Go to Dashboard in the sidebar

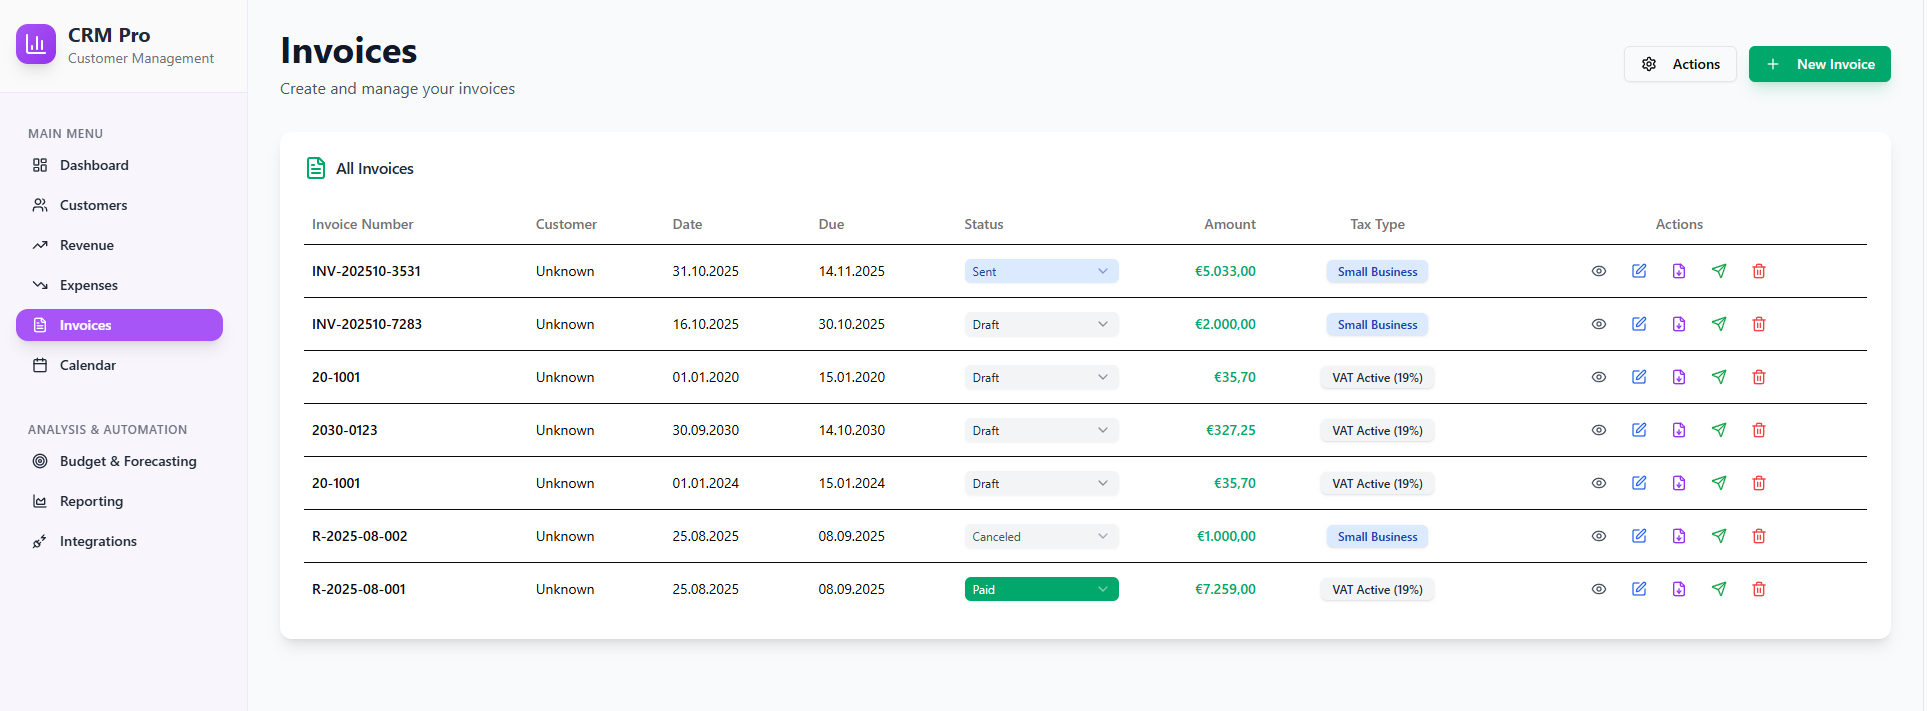[119, 165]
